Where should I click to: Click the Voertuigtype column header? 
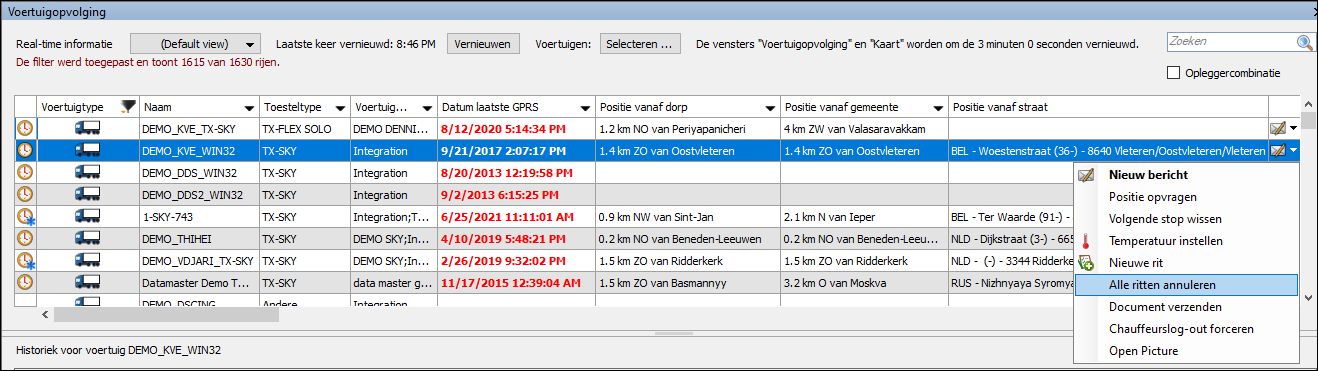(88, 107)
